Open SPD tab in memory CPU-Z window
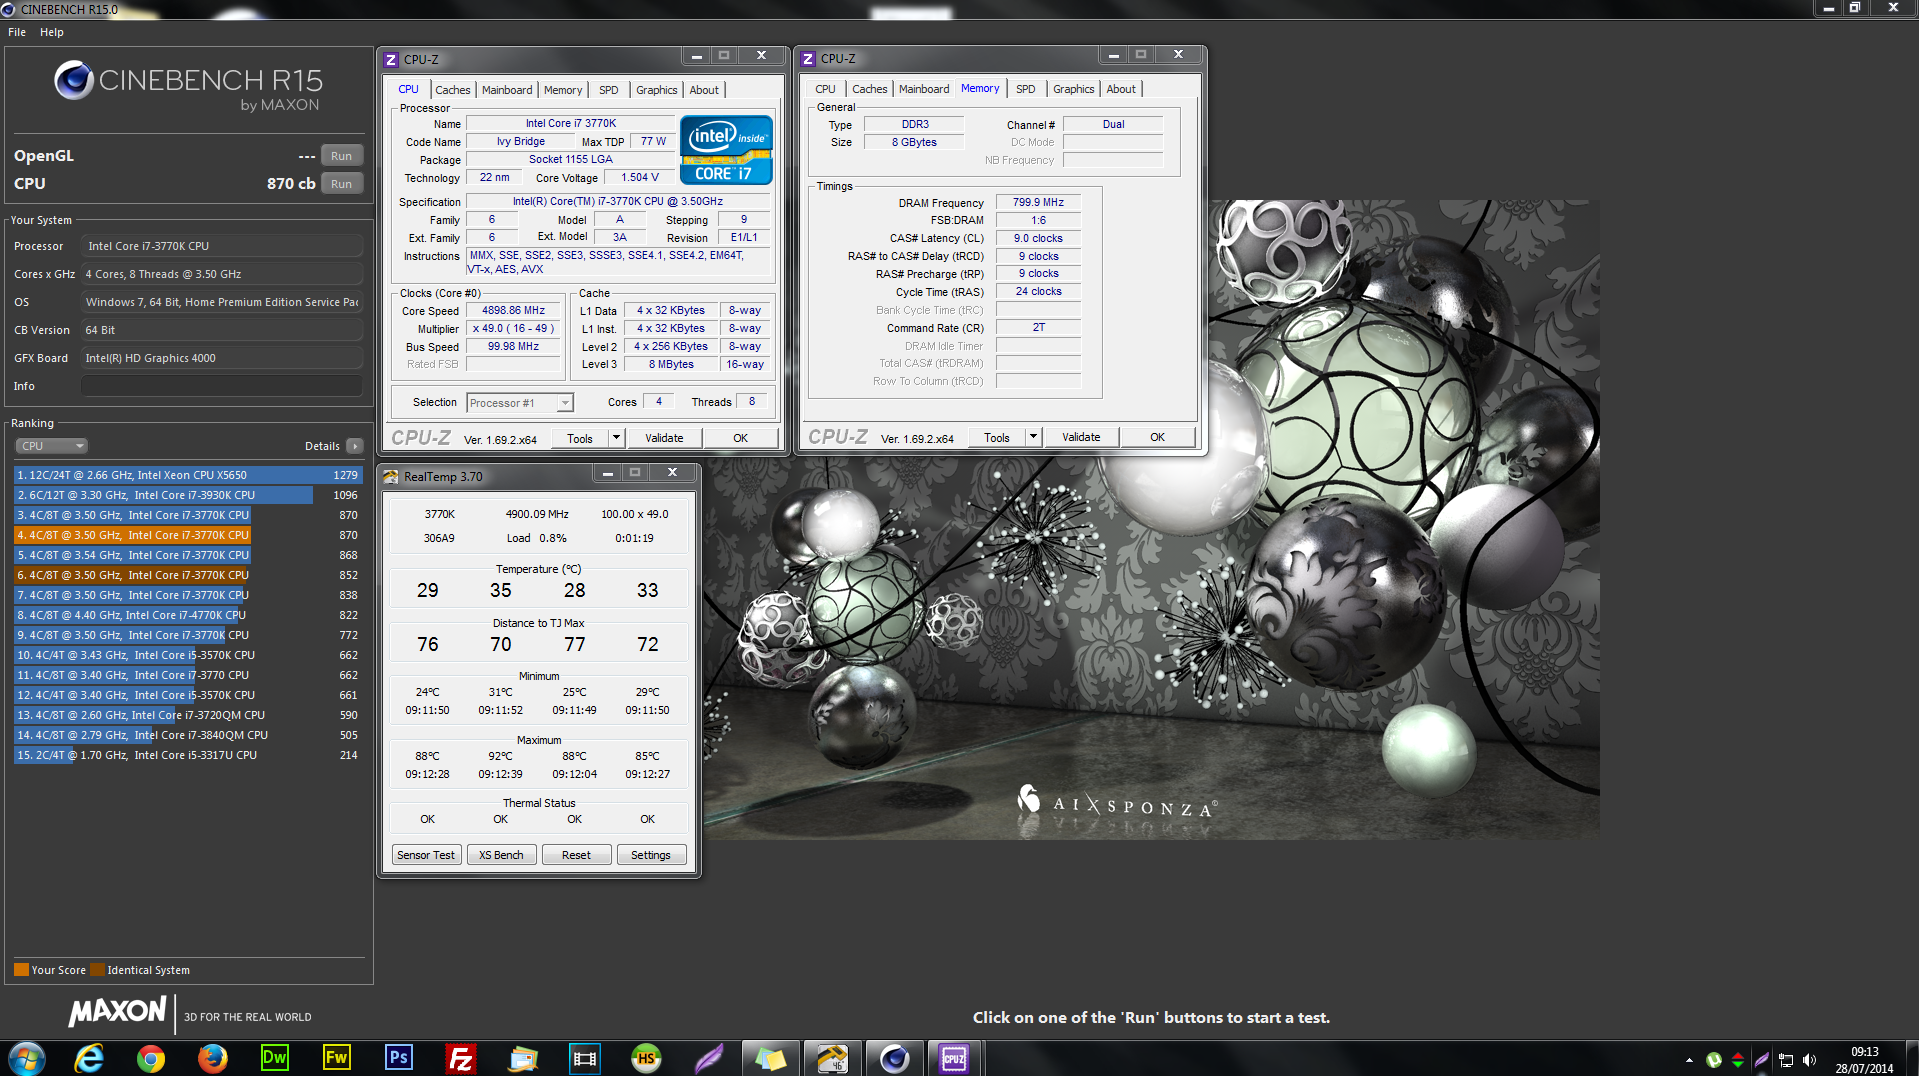1919x1076 pixels. pos(1025,89)
